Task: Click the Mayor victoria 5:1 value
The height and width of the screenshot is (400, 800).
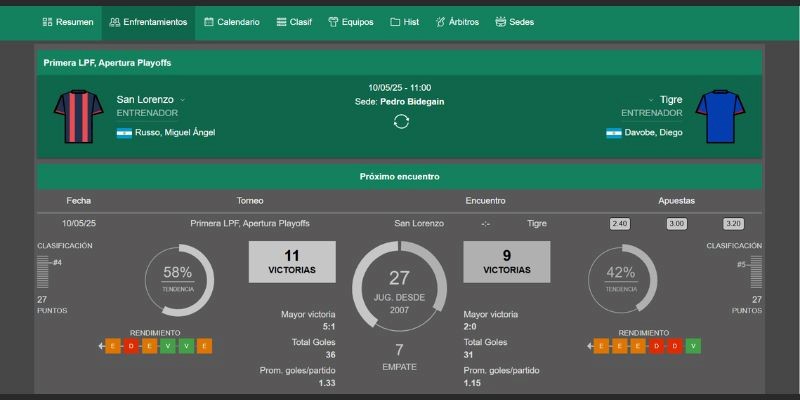Action: pyautogui.click(x=329, y=327)
